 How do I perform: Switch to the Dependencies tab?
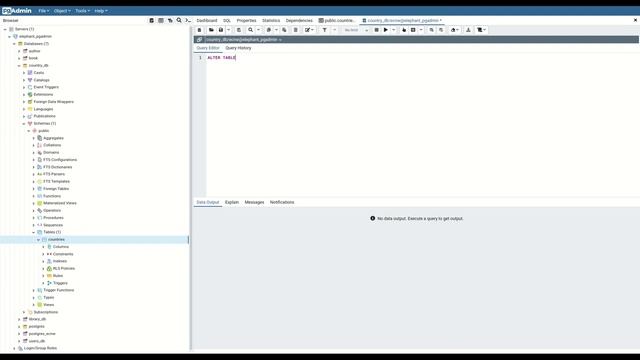pos(299,20)
